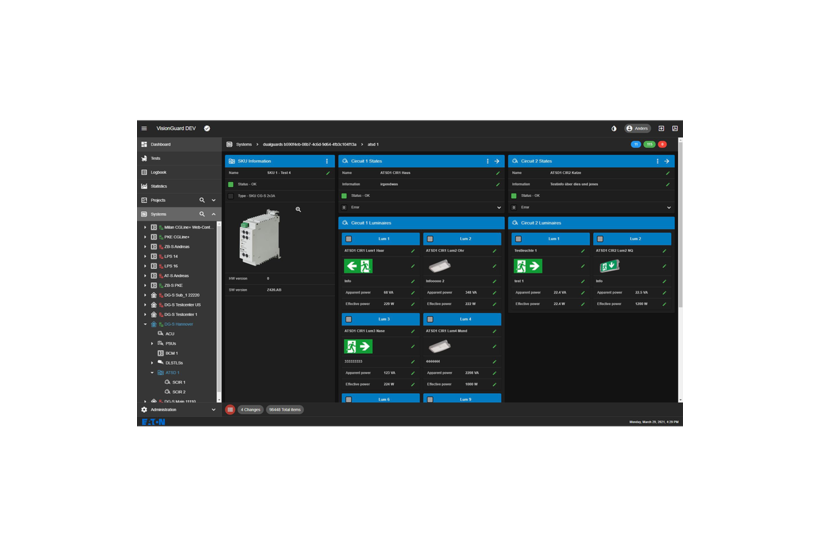Expand the DG-S Sub_1 tree node
The width and height of the screenshot is (820, 546).
(145, 295)
